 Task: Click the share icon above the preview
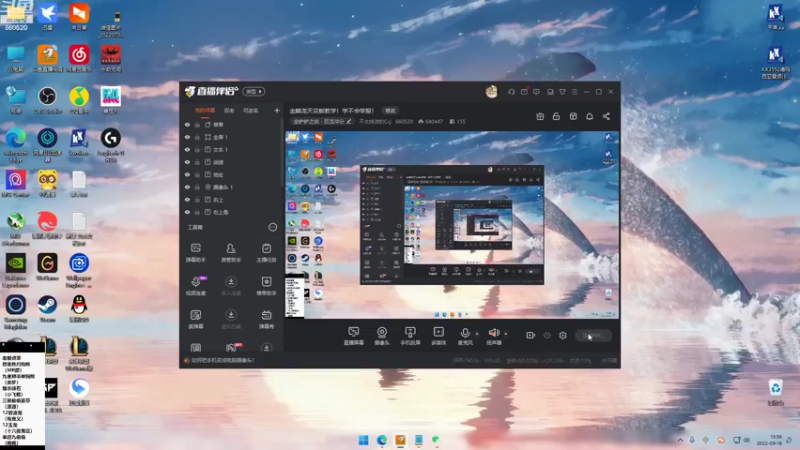coord(606,116)
